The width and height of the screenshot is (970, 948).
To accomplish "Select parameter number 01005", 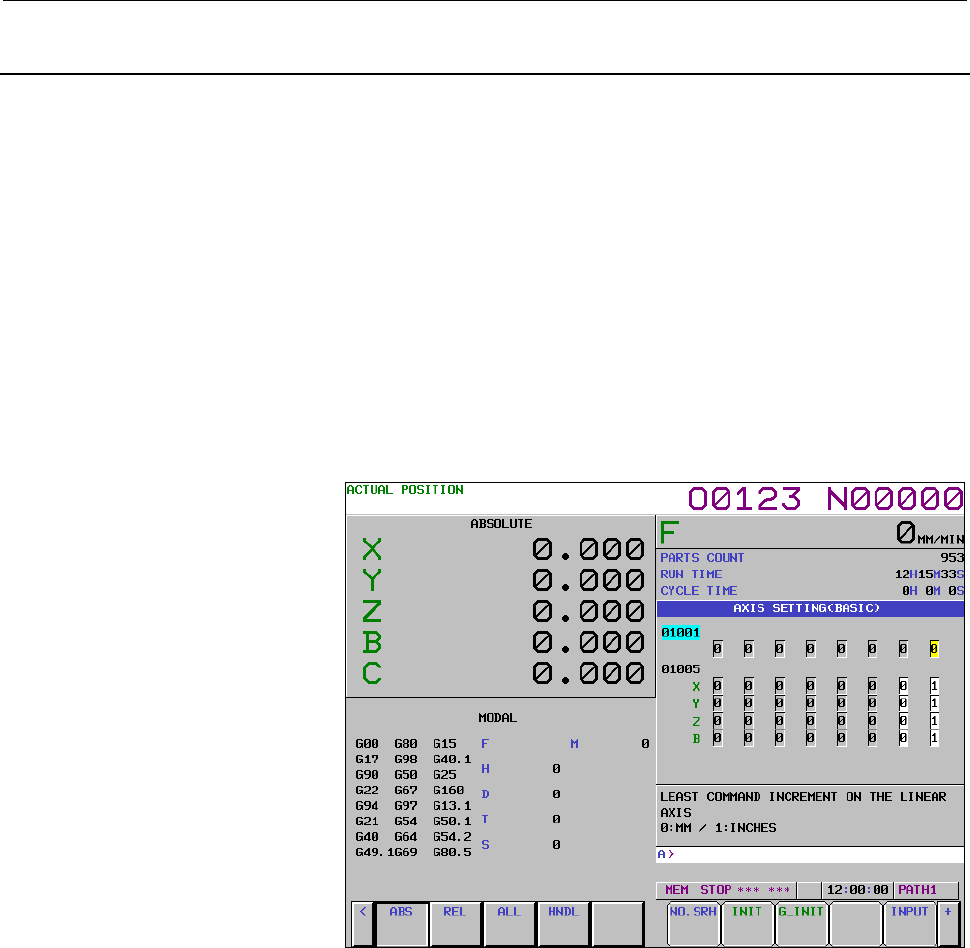I will click(x=680, y=669).
